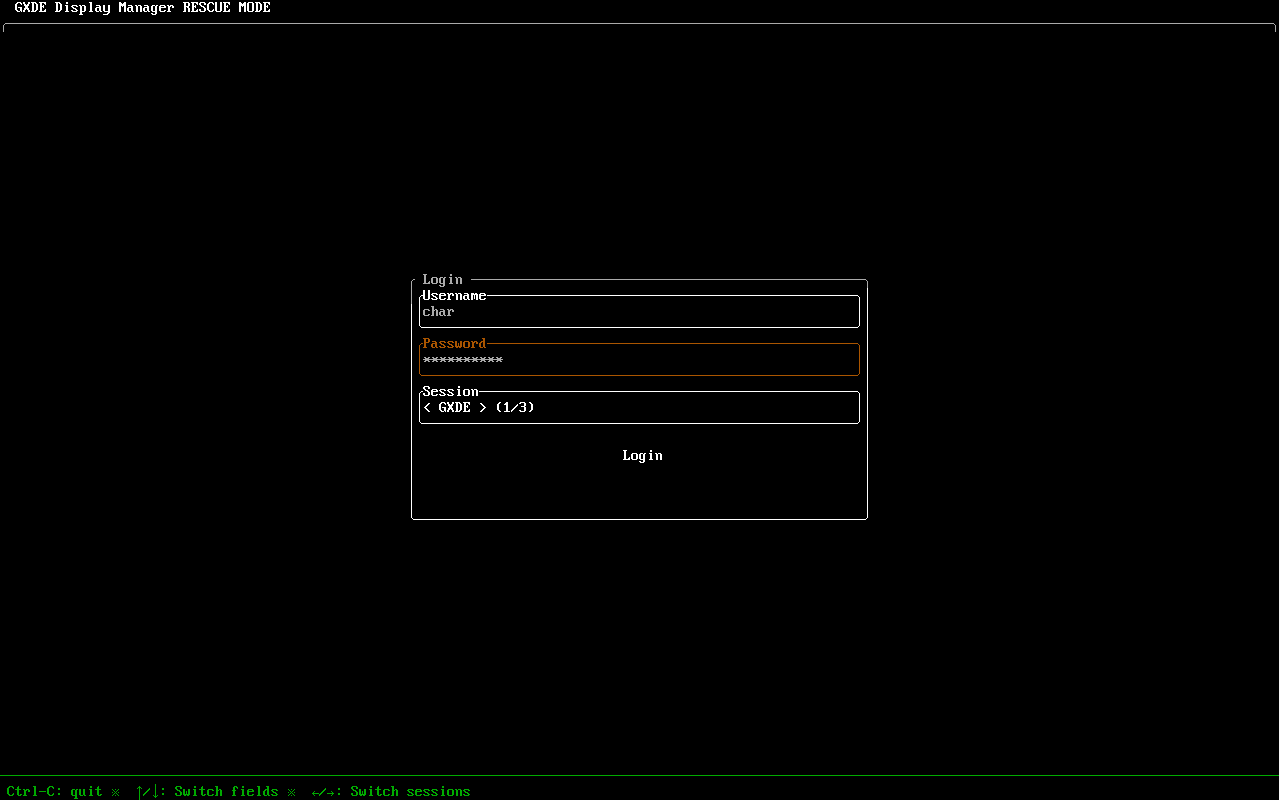The width and height of the screenshot is (1280, 800).
Task: Click the Username label
Action: click(454, 295)
